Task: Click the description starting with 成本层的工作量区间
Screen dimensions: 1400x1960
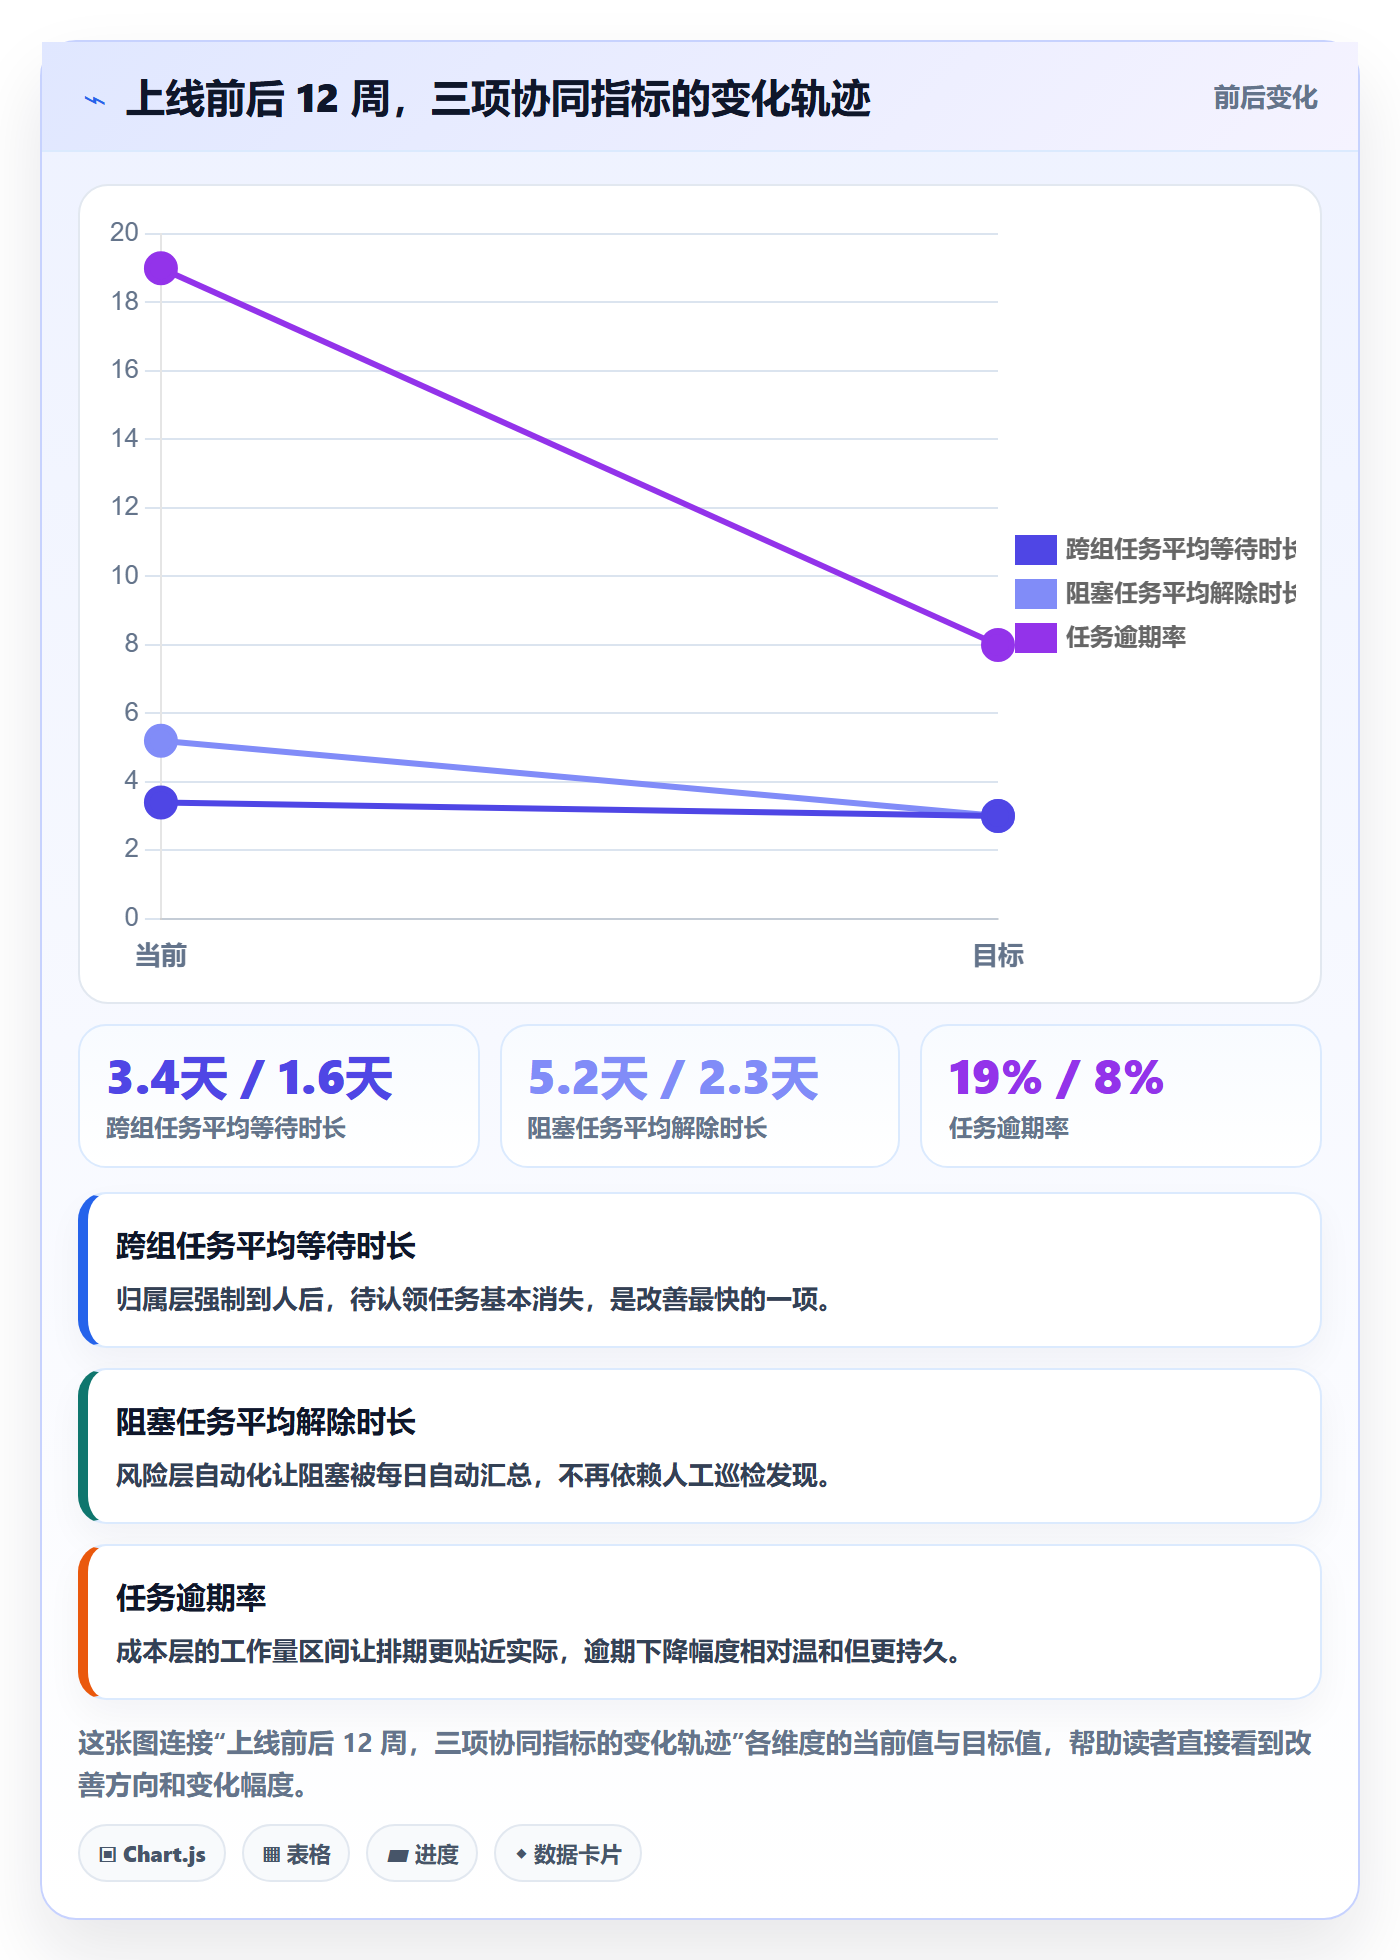Action: (540, 1651)
